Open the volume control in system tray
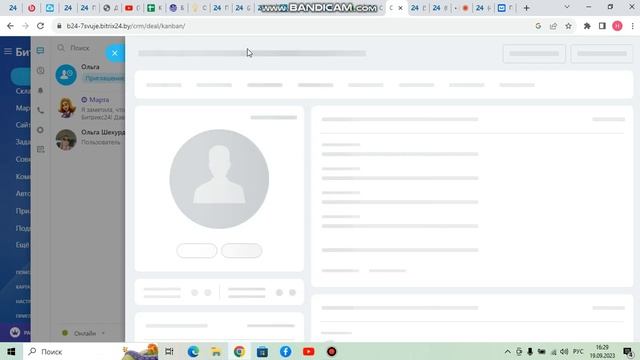Screen dimensions: 640x360 click(x=564, y=351)
